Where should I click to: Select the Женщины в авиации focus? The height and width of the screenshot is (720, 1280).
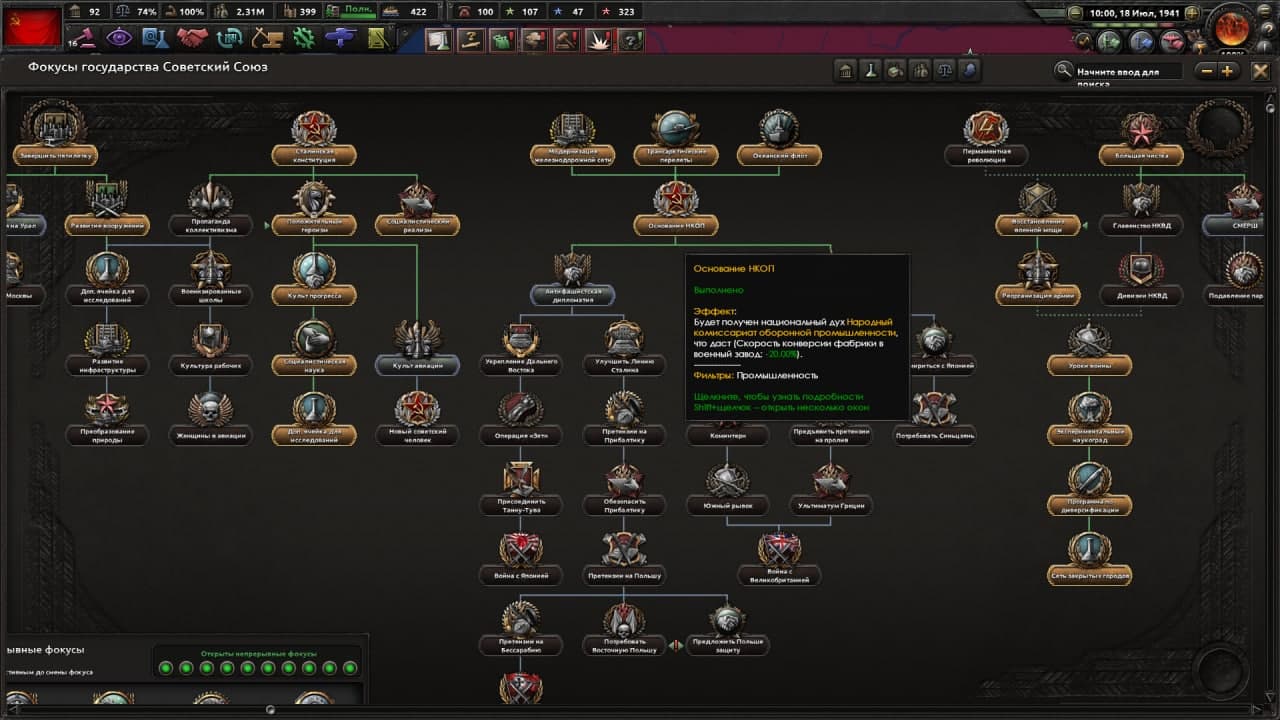point(210,418)
